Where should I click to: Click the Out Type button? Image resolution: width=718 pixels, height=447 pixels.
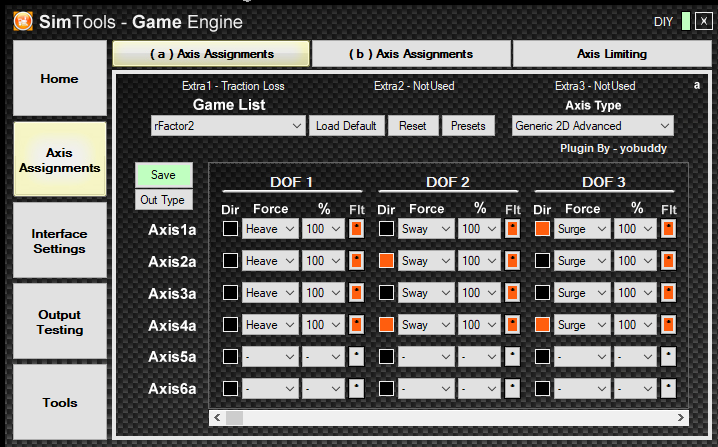click(163, 200)
